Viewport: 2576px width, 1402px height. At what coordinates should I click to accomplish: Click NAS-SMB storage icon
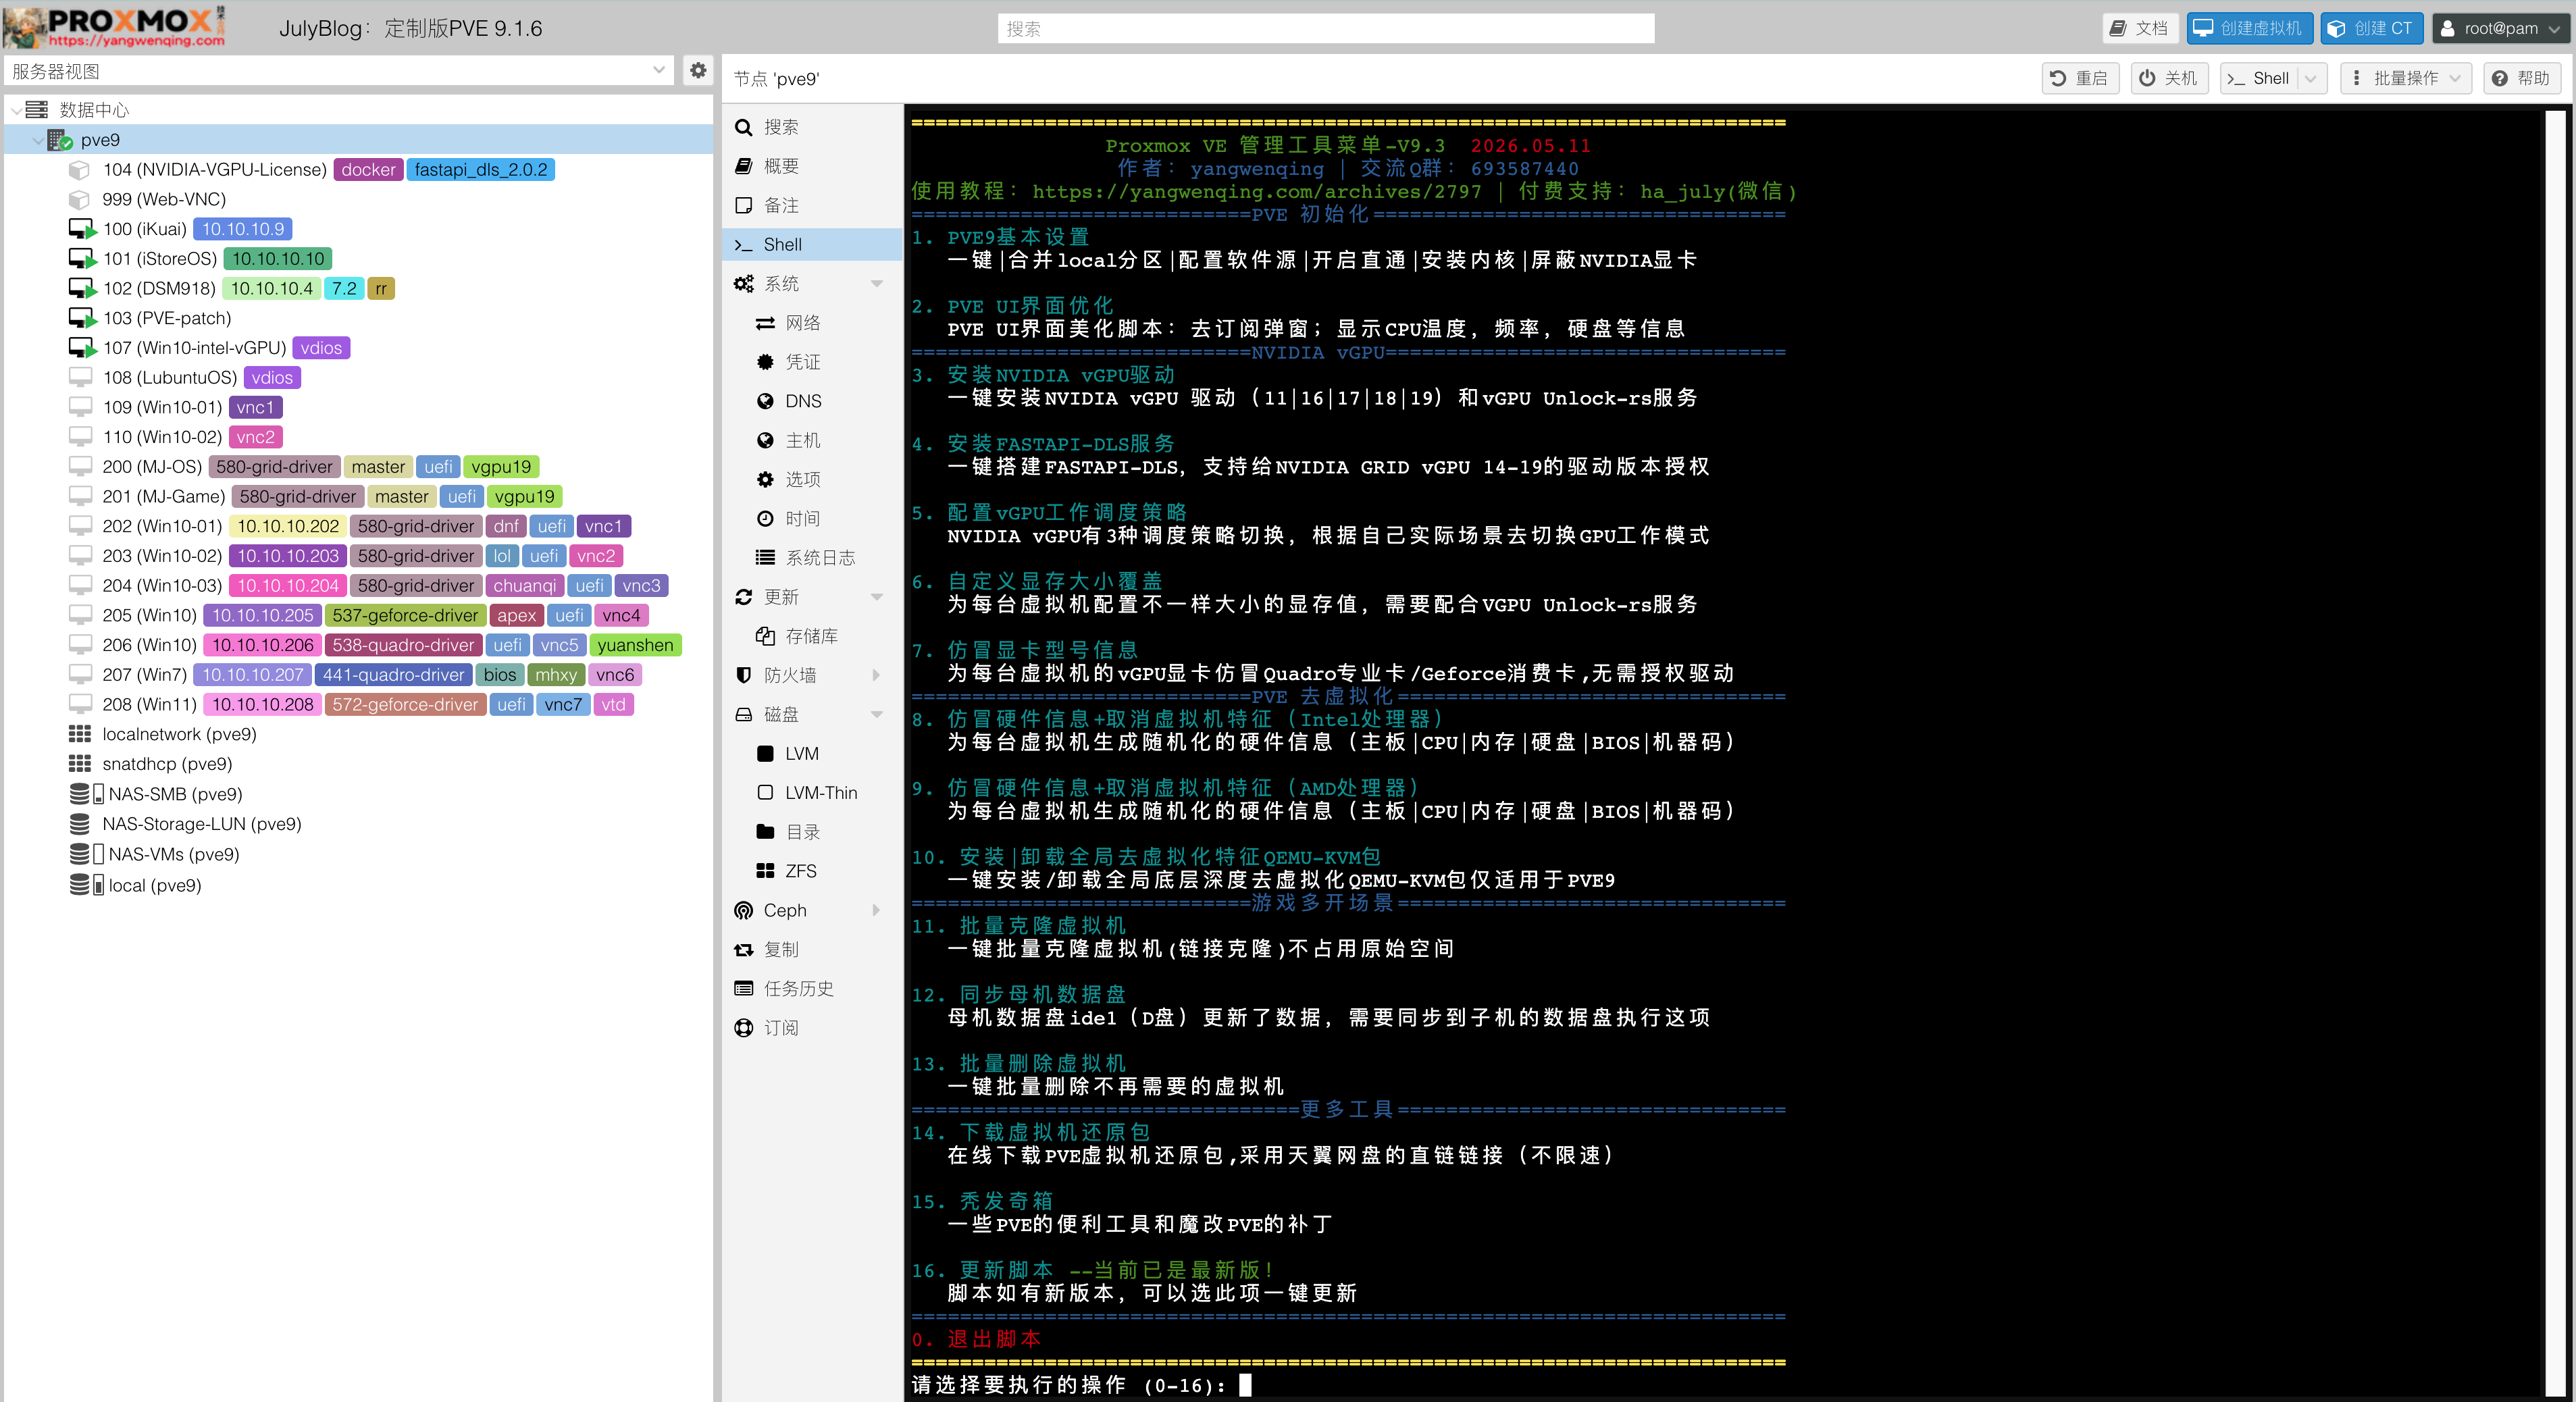(x=86, y=794)
